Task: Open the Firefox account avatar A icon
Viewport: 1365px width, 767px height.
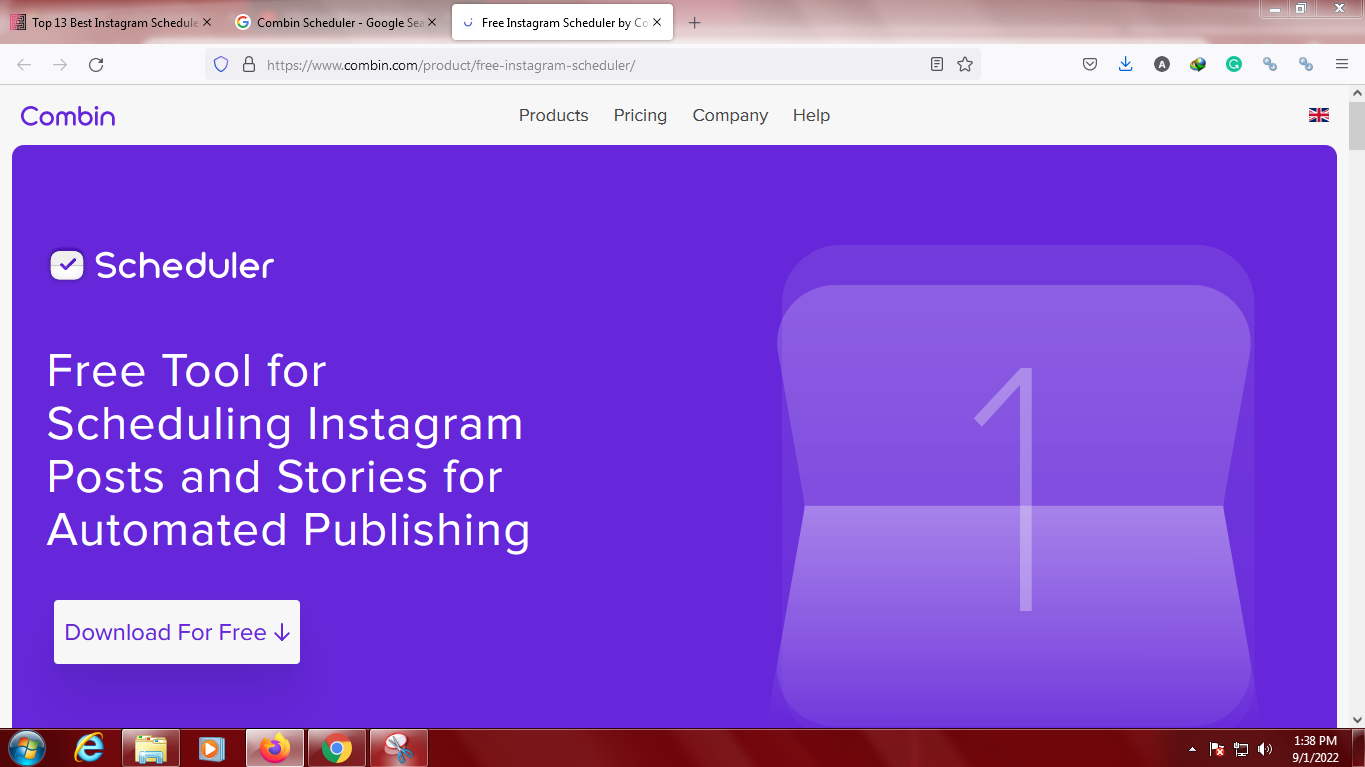Action: point(1162,64)
